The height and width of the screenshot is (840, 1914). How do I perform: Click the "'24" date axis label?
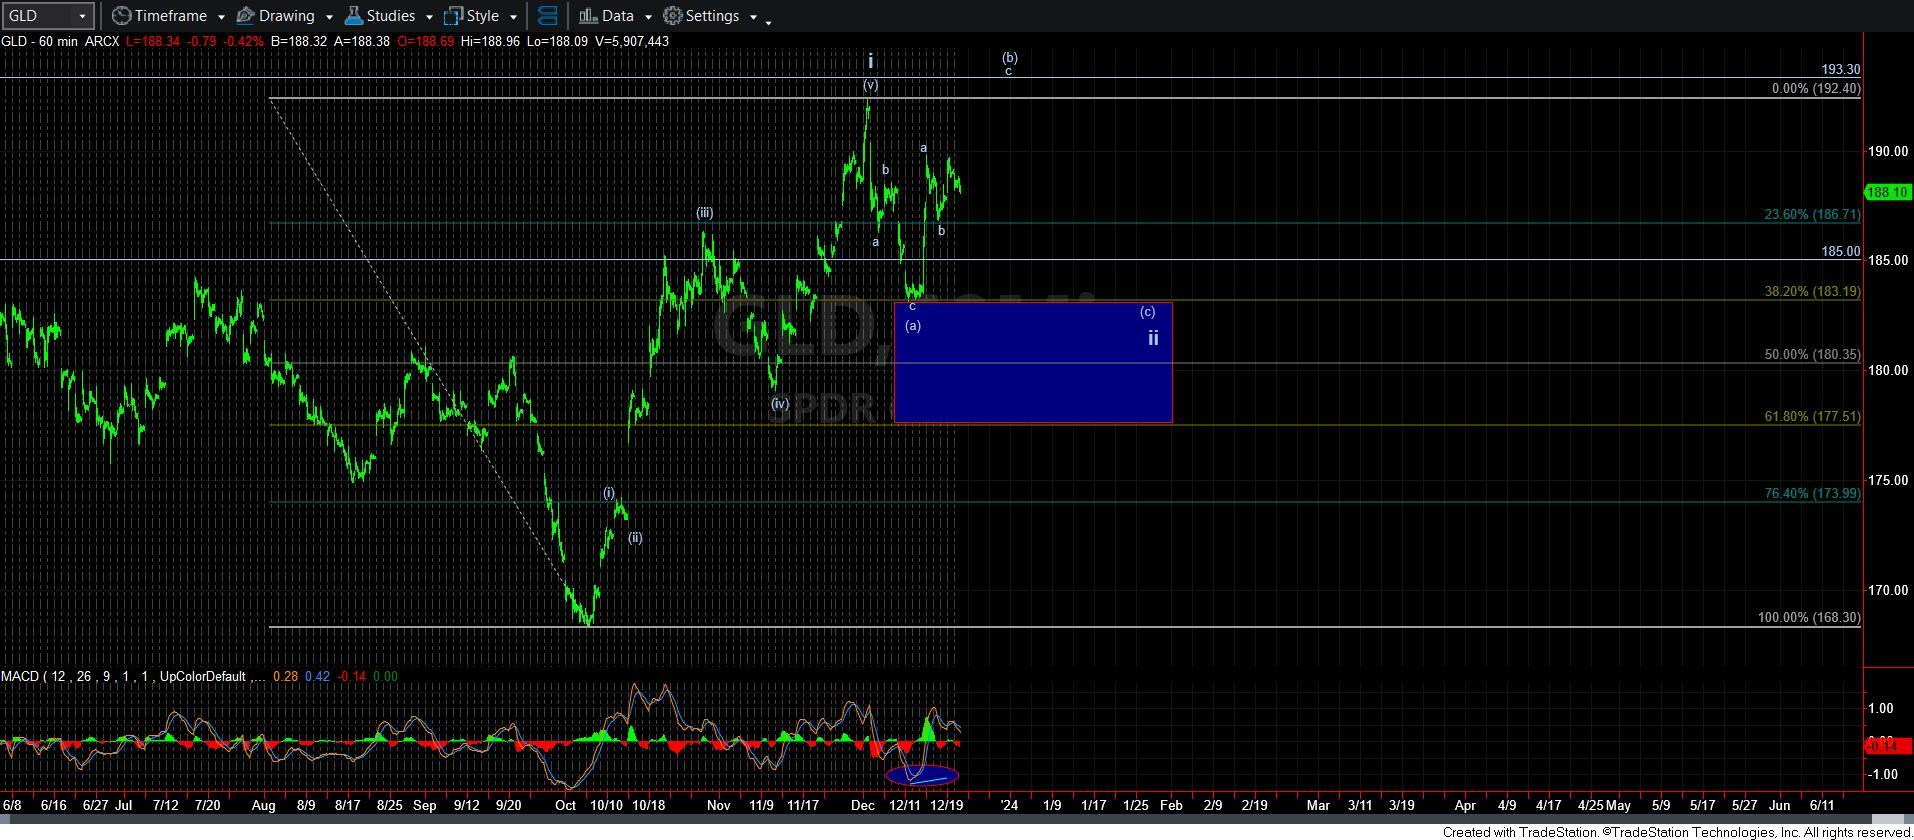tap(1008, 805)
